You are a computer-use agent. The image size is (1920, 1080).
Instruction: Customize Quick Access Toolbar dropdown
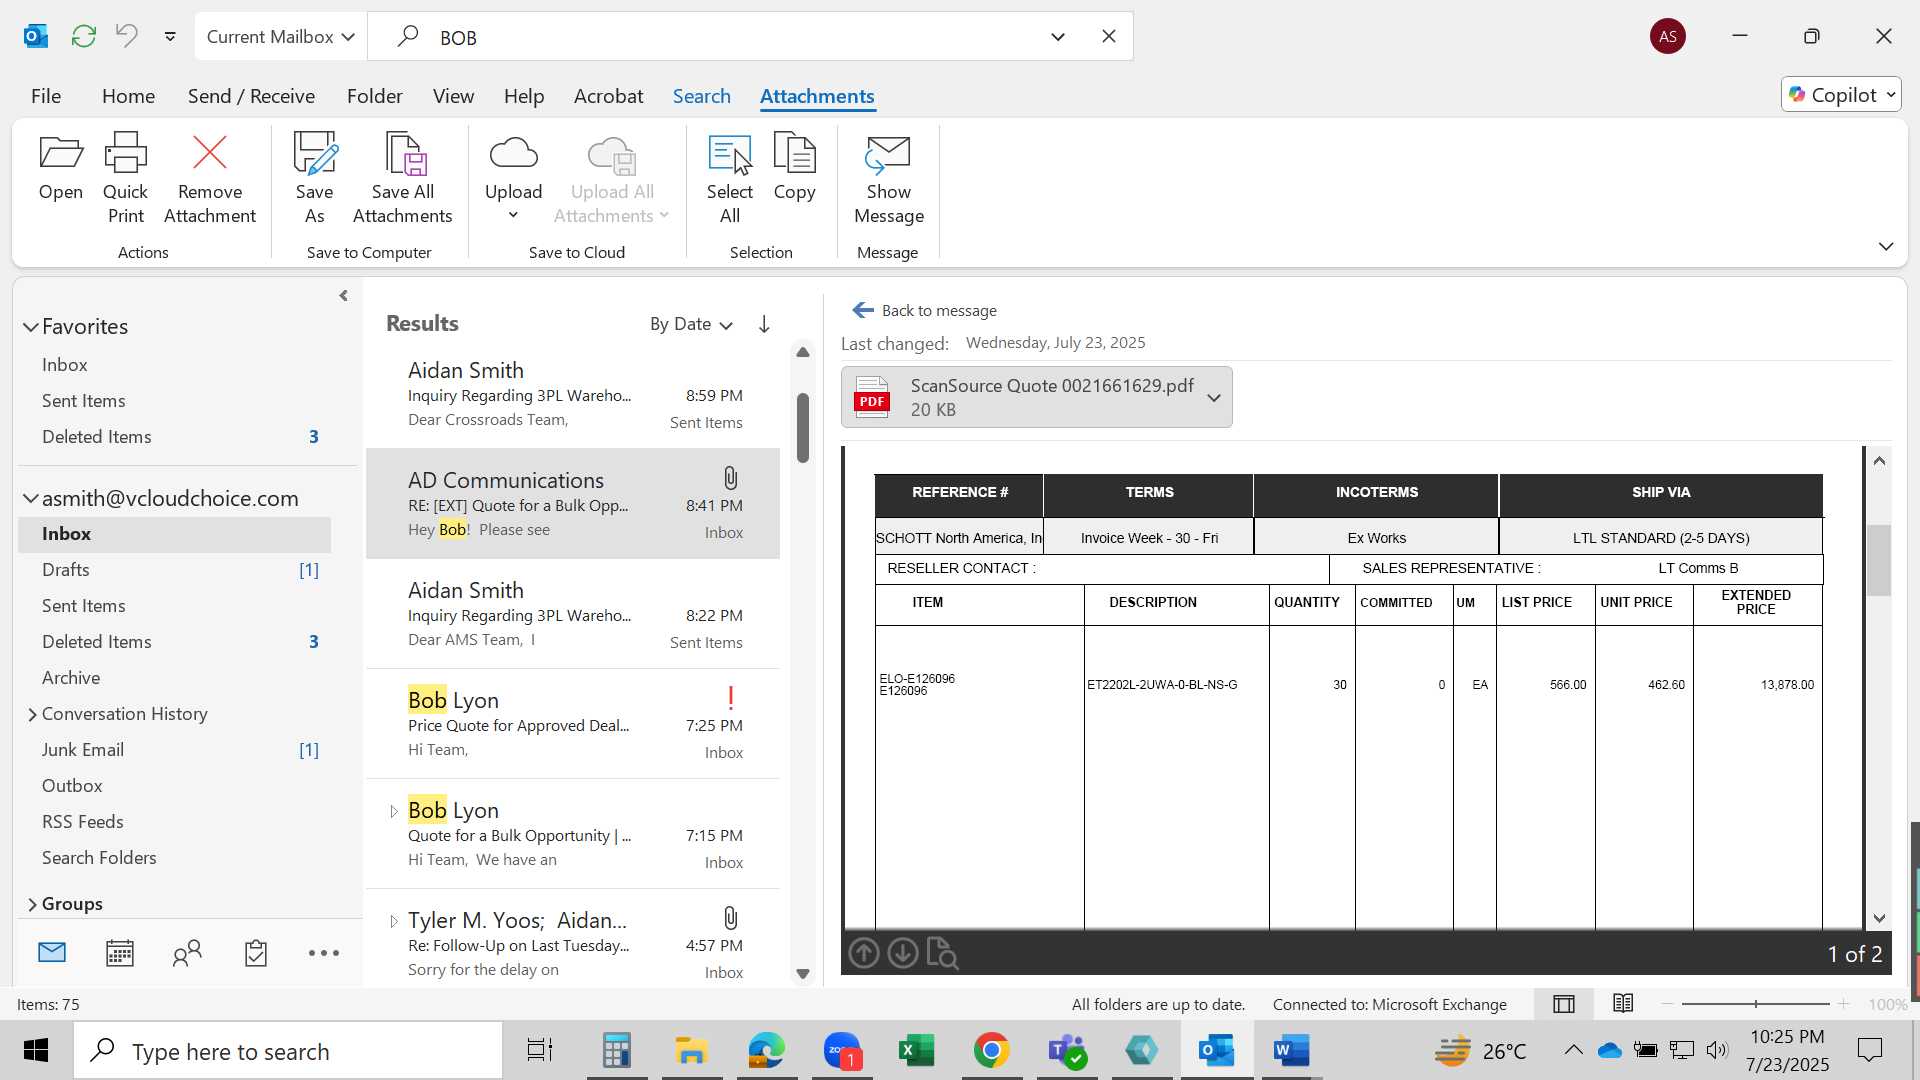coord(170,36)
